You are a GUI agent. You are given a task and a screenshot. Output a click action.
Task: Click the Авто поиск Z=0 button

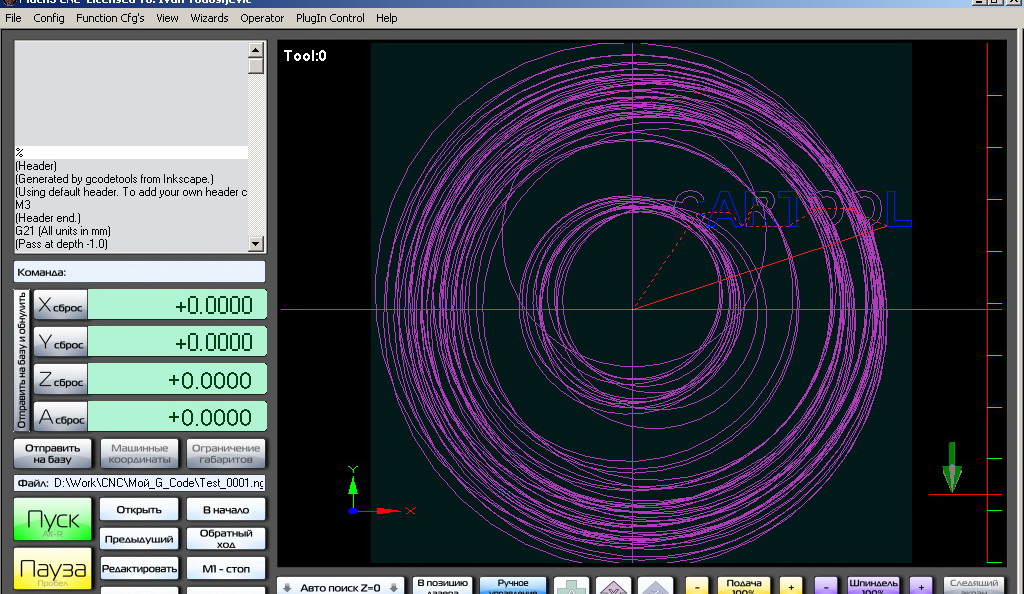341,587
